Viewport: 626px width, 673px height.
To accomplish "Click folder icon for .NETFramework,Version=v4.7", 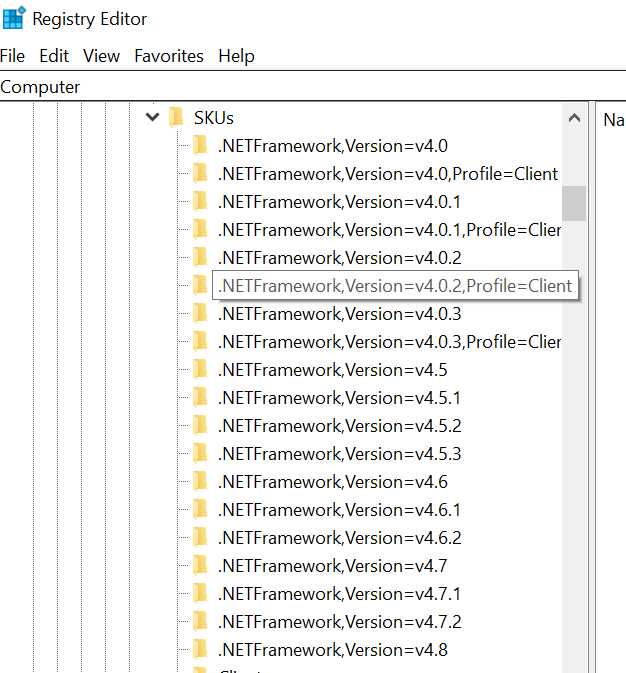I will pos(201,566).
